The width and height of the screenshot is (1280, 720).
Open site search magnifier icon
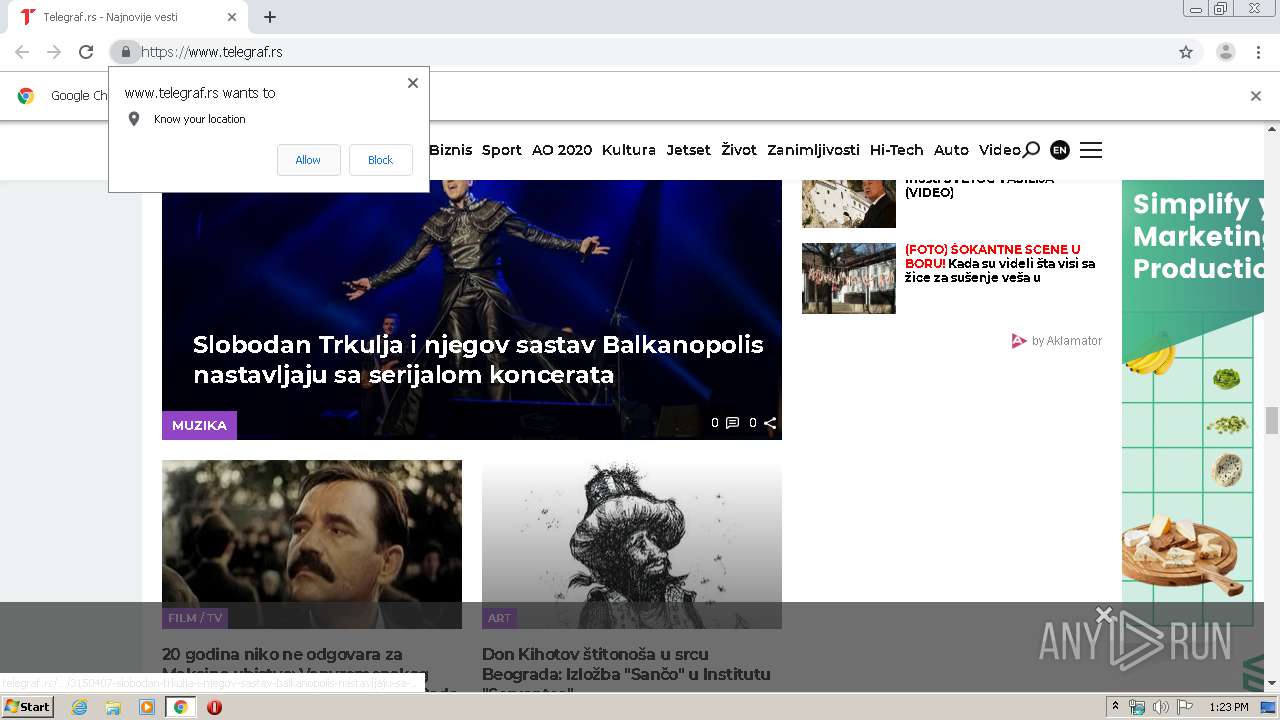click(1031, 150)
